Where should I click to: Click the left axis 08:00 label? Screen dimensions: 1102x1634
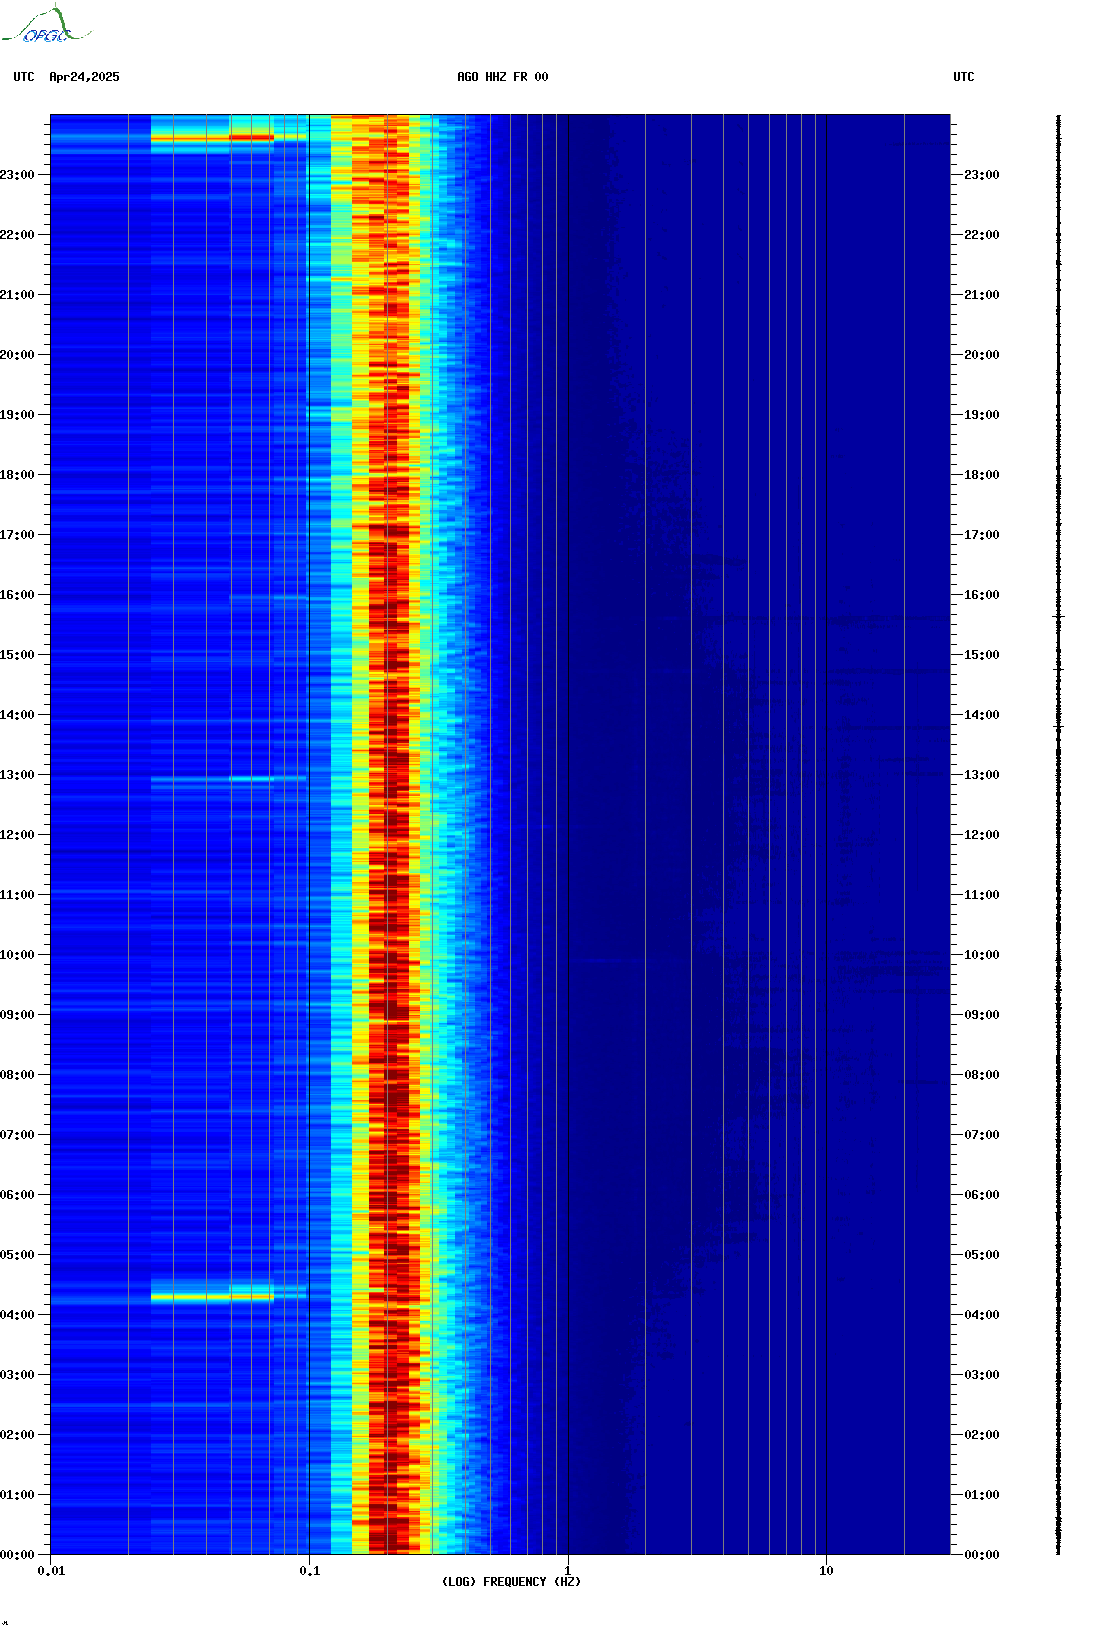click(x=17, y=1075)
